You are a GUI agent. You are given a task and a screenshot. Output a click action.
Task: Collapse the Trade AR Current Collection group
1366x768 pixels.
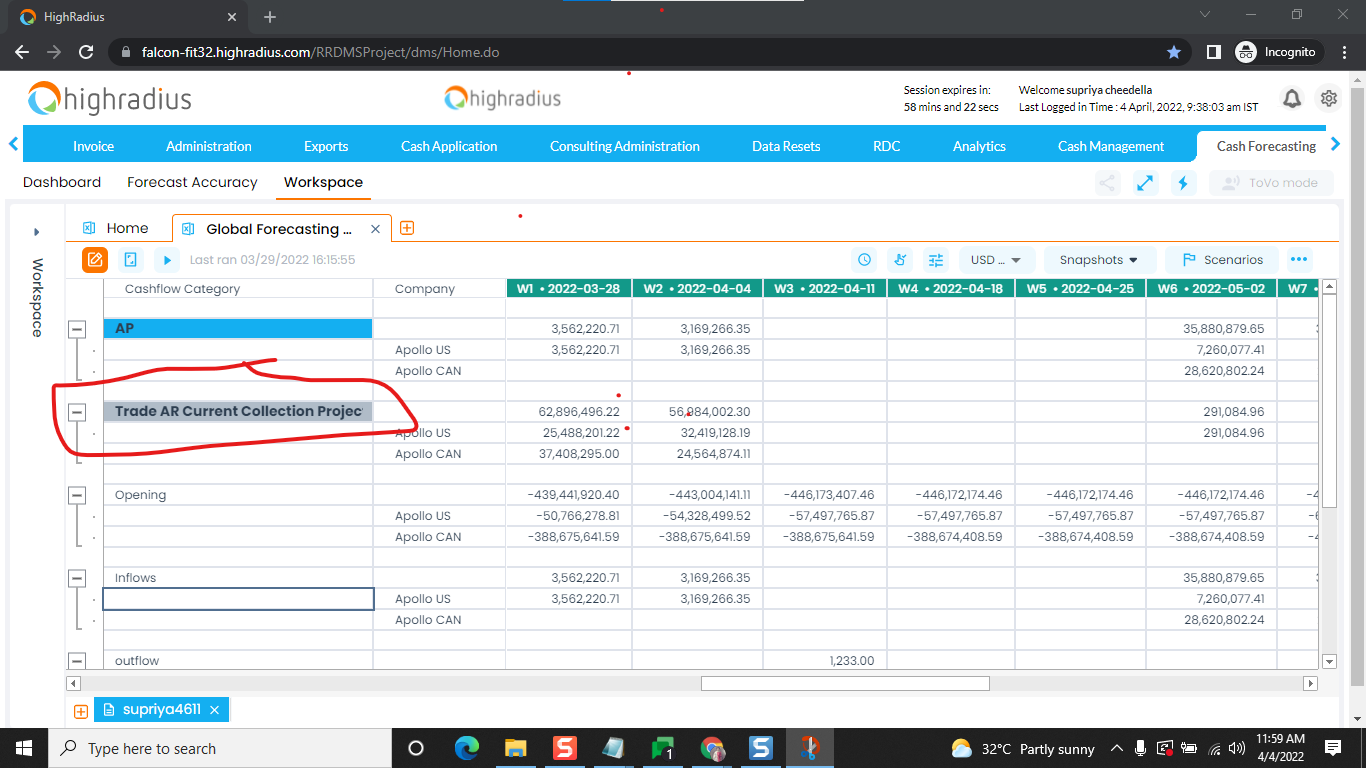77,412
